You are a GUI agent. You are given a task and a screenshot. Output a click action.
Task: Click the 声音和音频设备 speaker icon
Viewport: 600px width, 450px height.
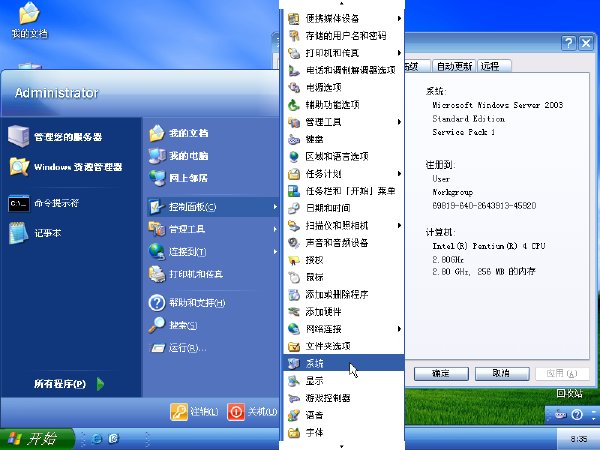pyautogui.click(x=293, y=243)
